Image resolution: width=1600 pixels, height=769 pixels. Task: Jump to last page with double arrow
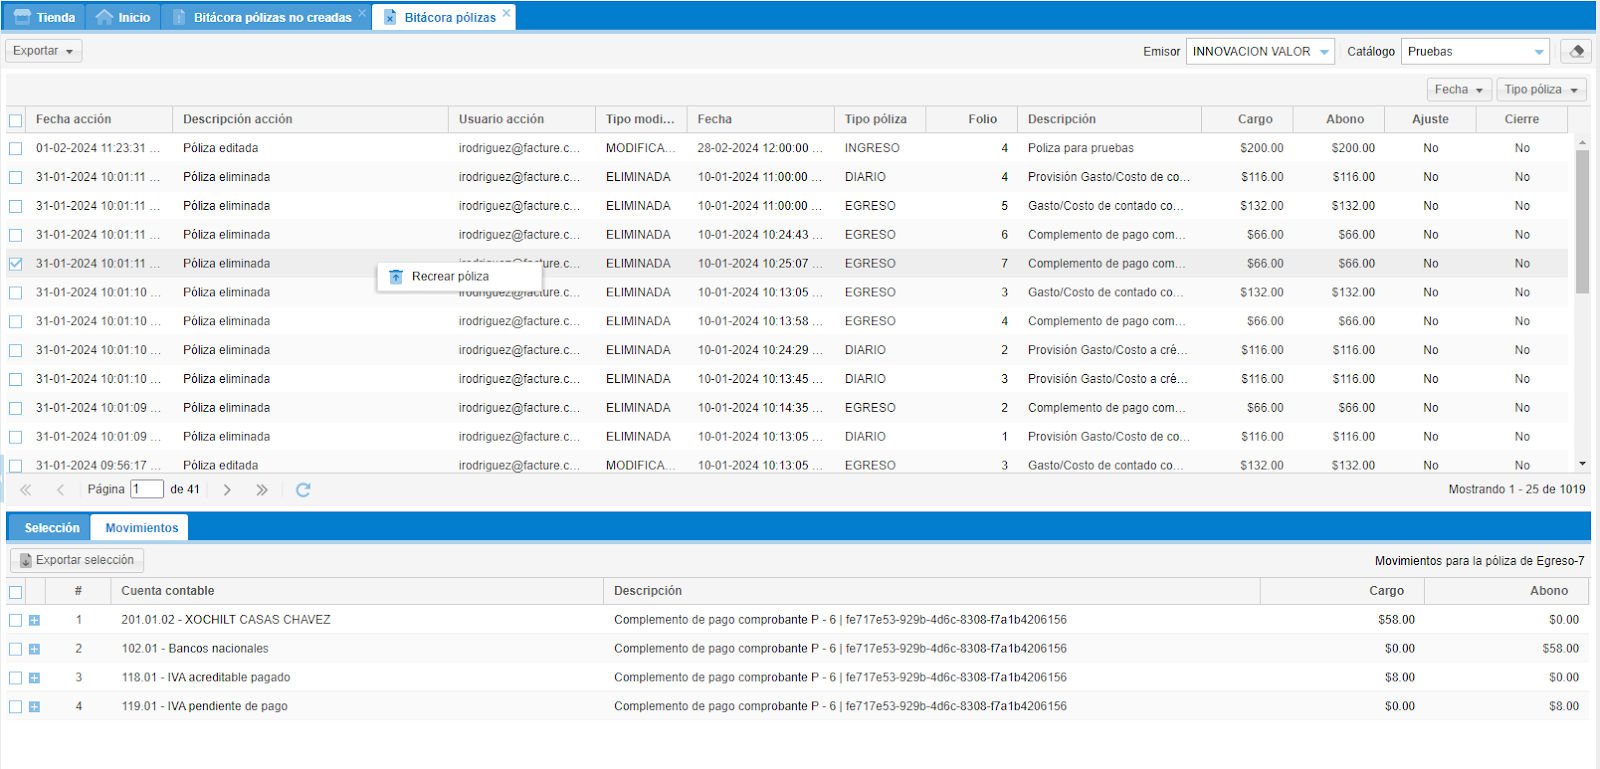tap(262, 490)
